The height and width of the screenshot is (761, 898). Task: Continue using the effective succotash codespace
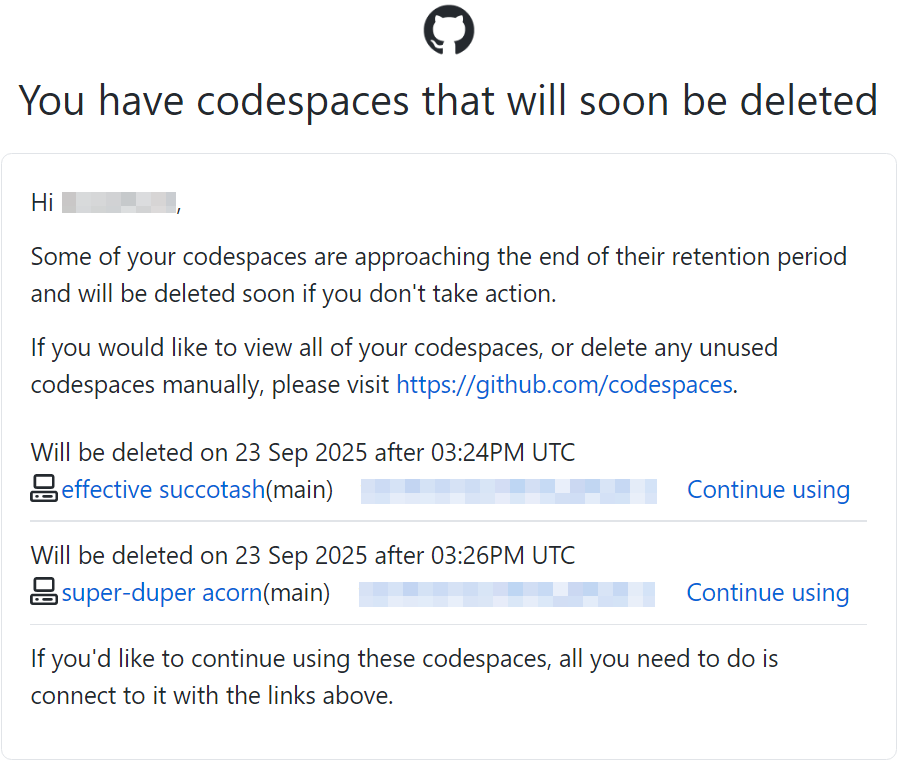(768, 490)
